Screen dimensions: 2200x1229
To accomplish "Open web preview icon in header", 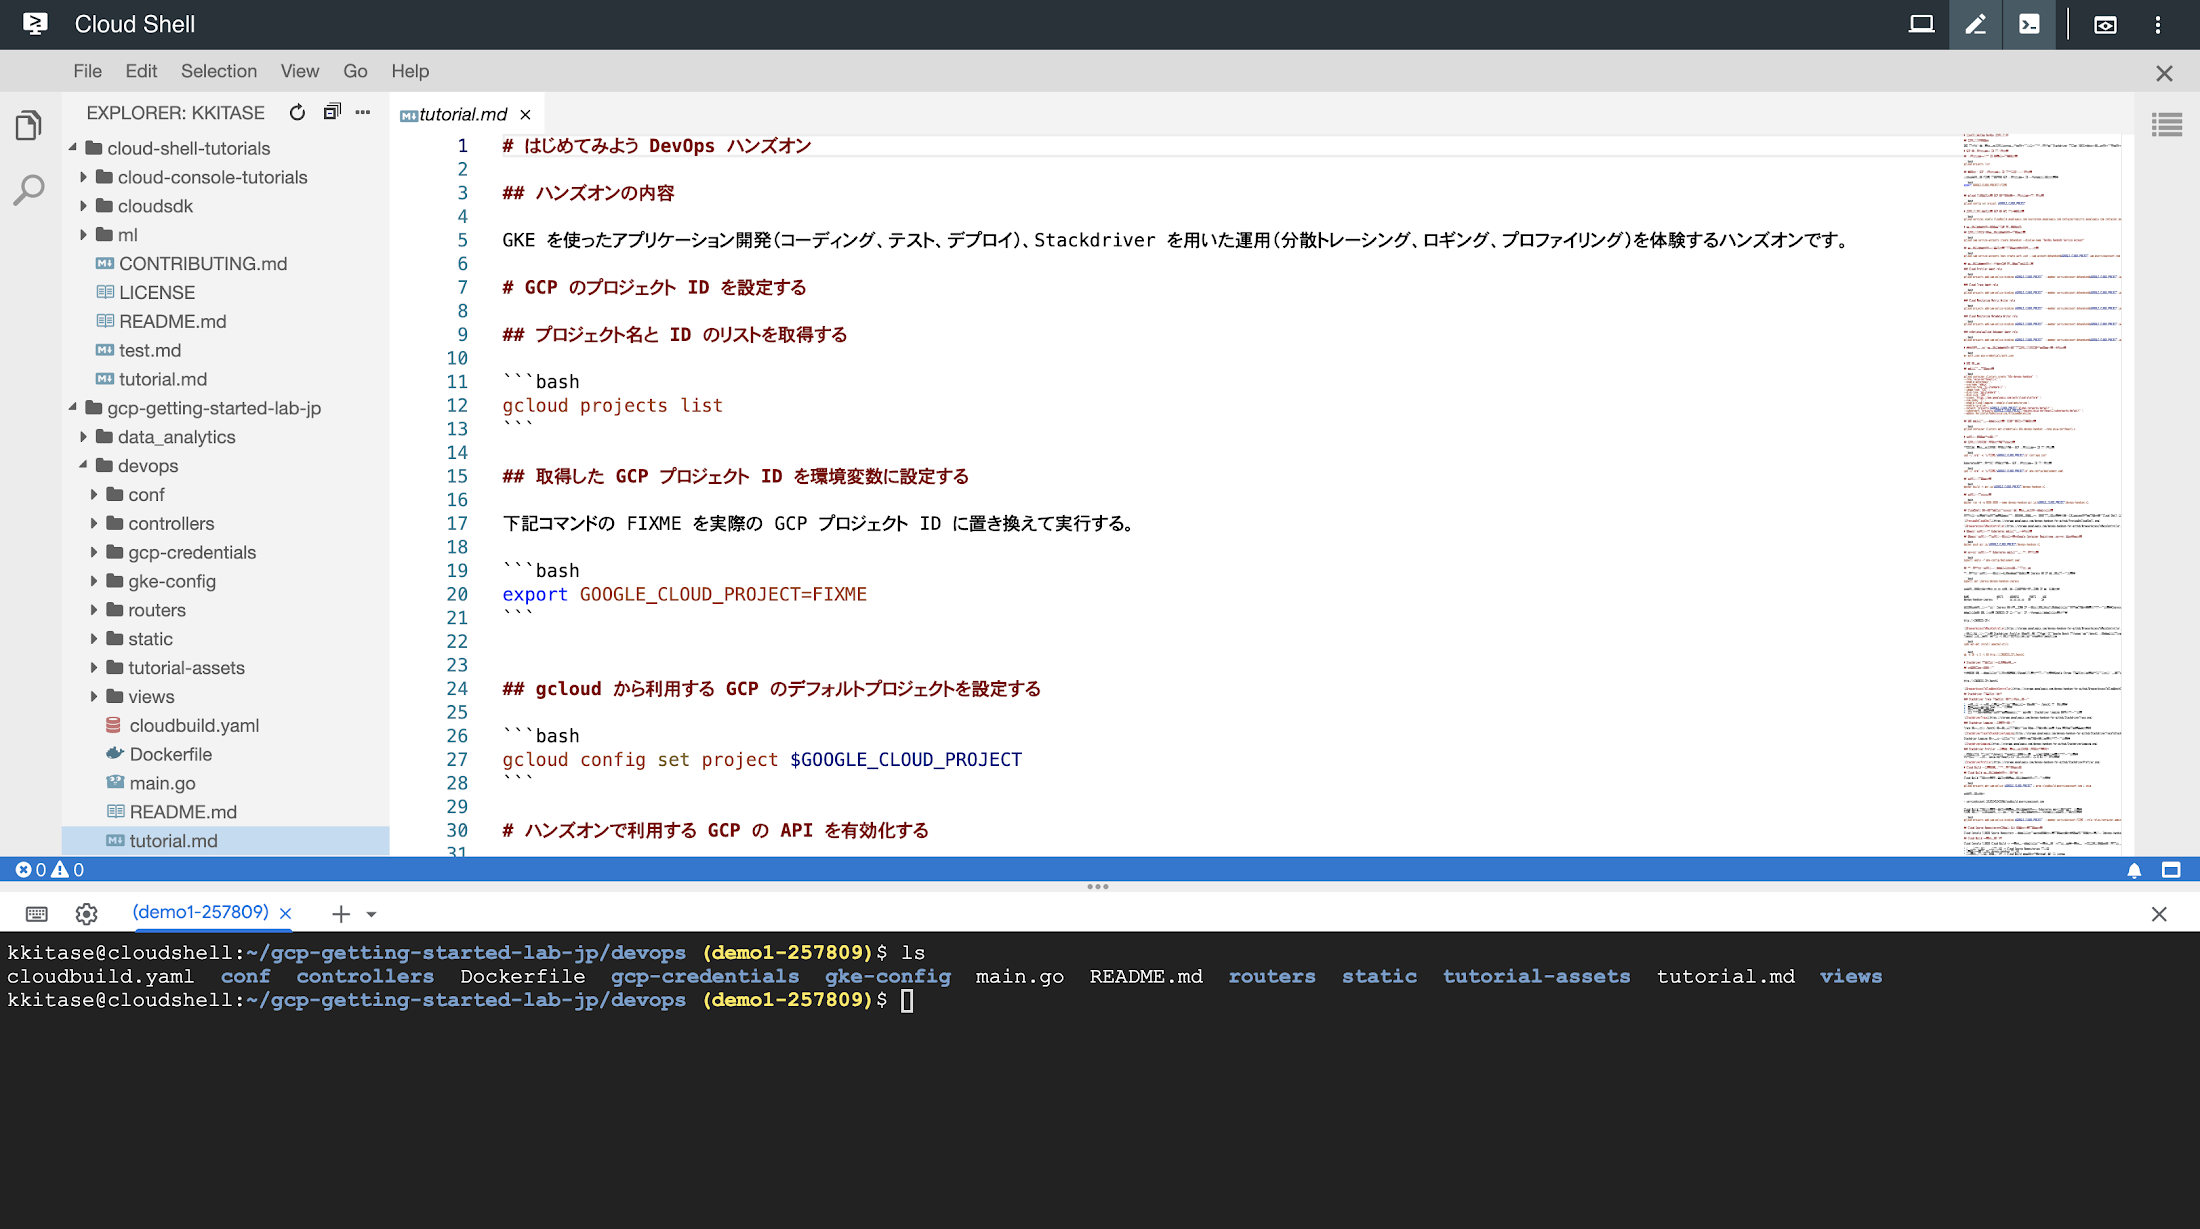I will 2105,25.
